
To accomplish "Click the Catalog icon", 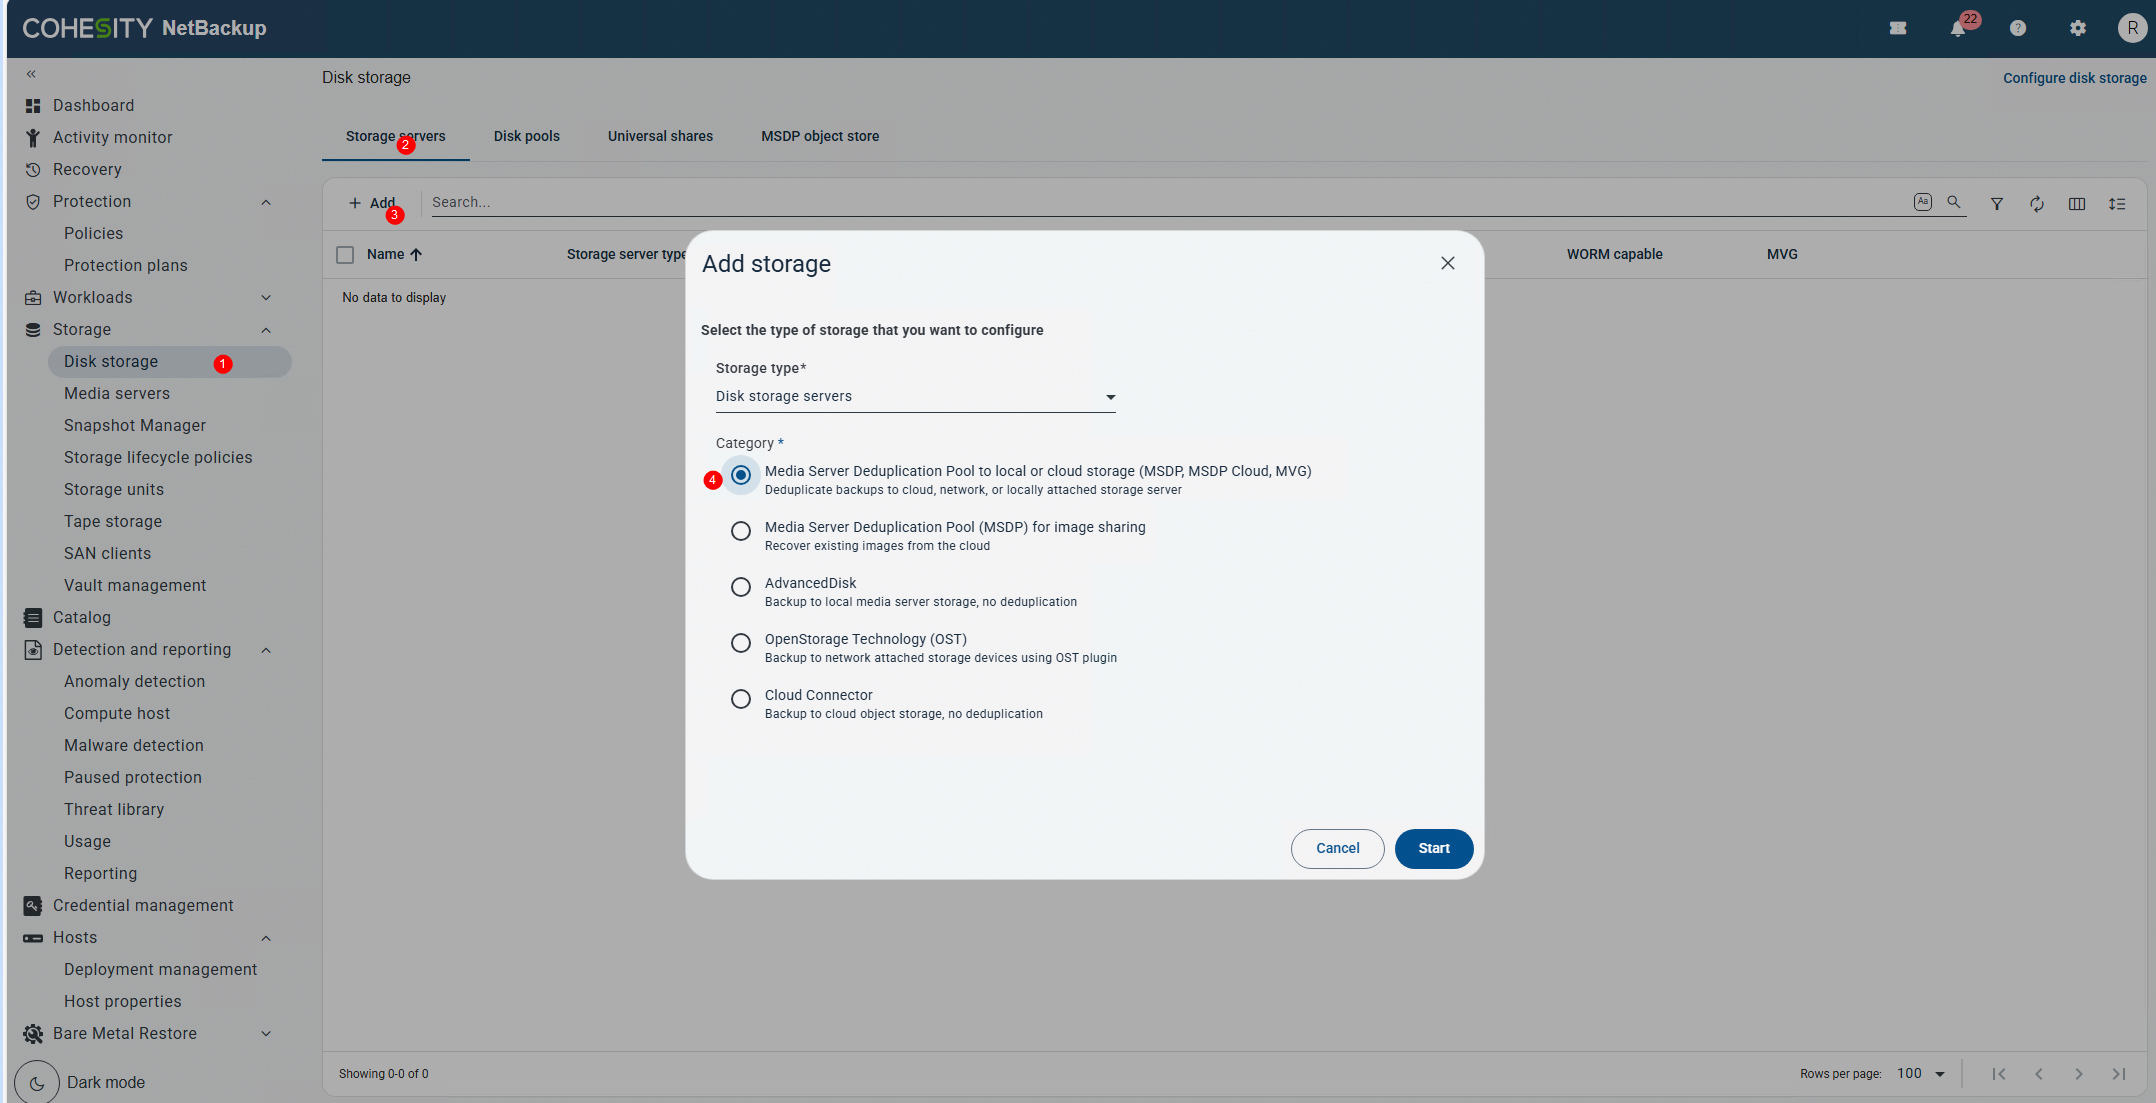I will pos(33,618).
